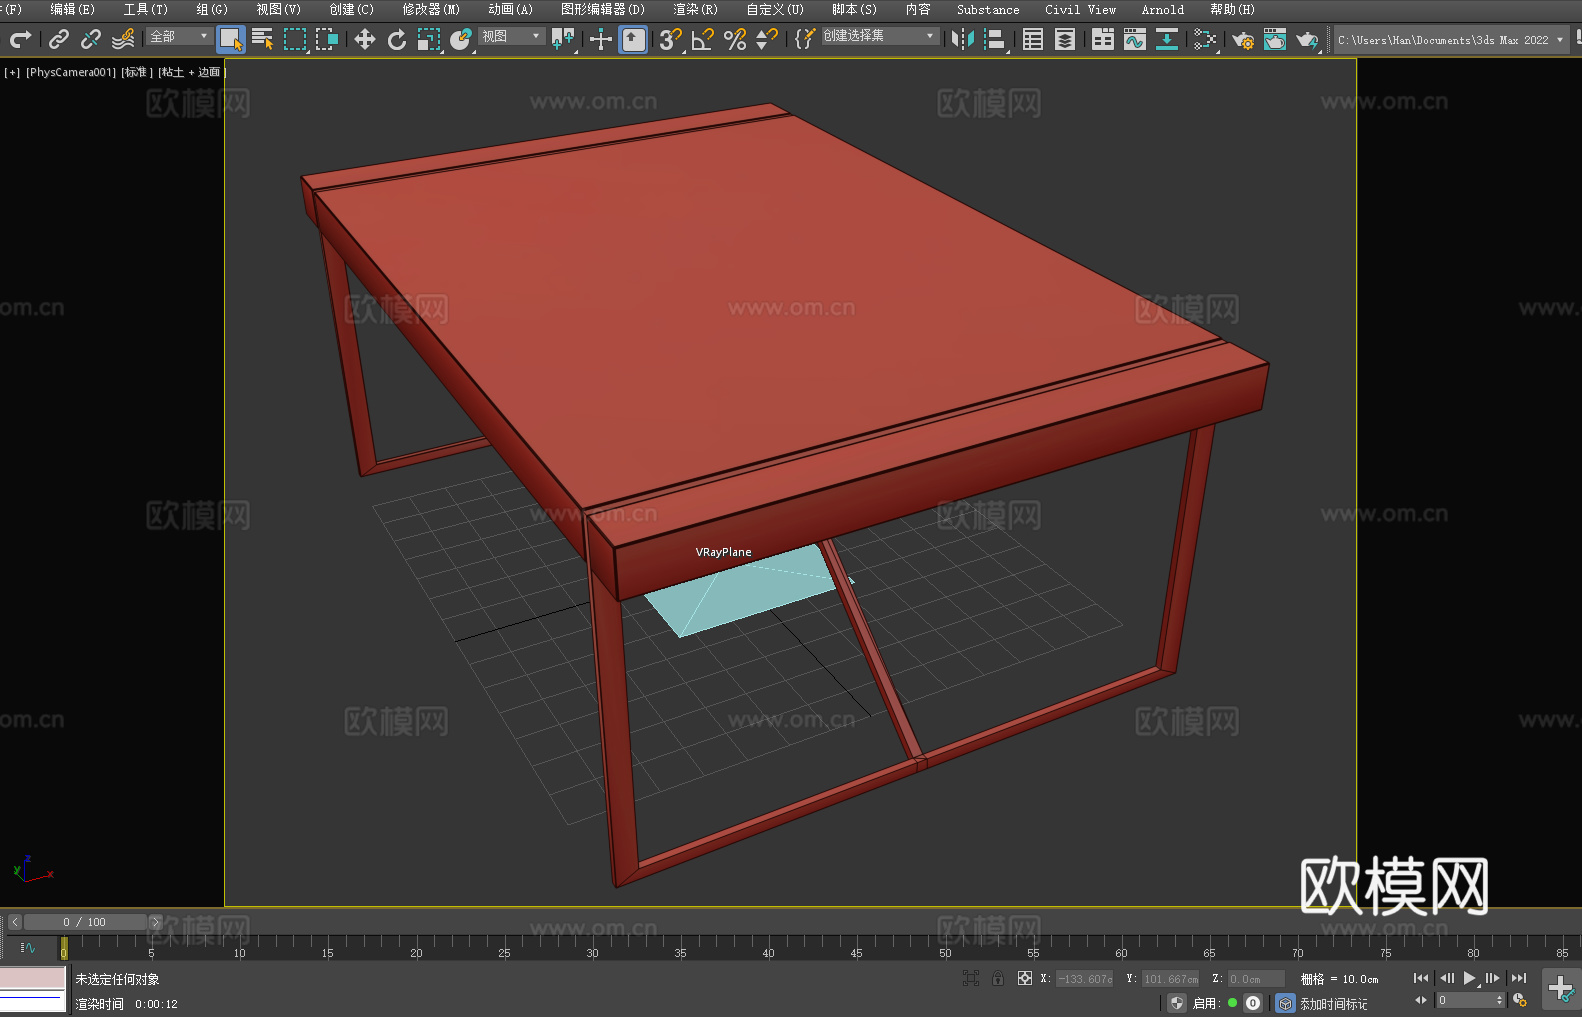Image resolution: width=1582 pixels, height=1017 pixels.
Task: Click Select and Manipulate icon
Action: tap(601, 39)
